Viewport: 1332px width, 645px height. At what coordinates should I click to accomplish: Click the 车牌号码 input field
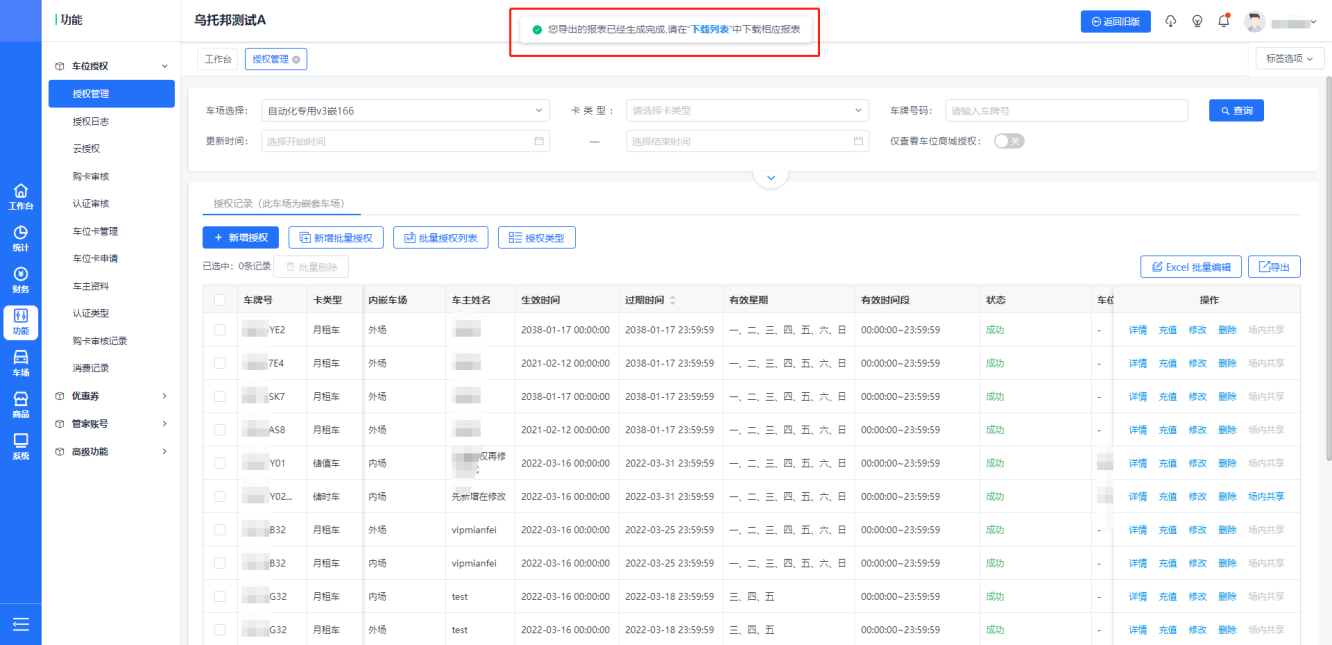click(1066, 110)
